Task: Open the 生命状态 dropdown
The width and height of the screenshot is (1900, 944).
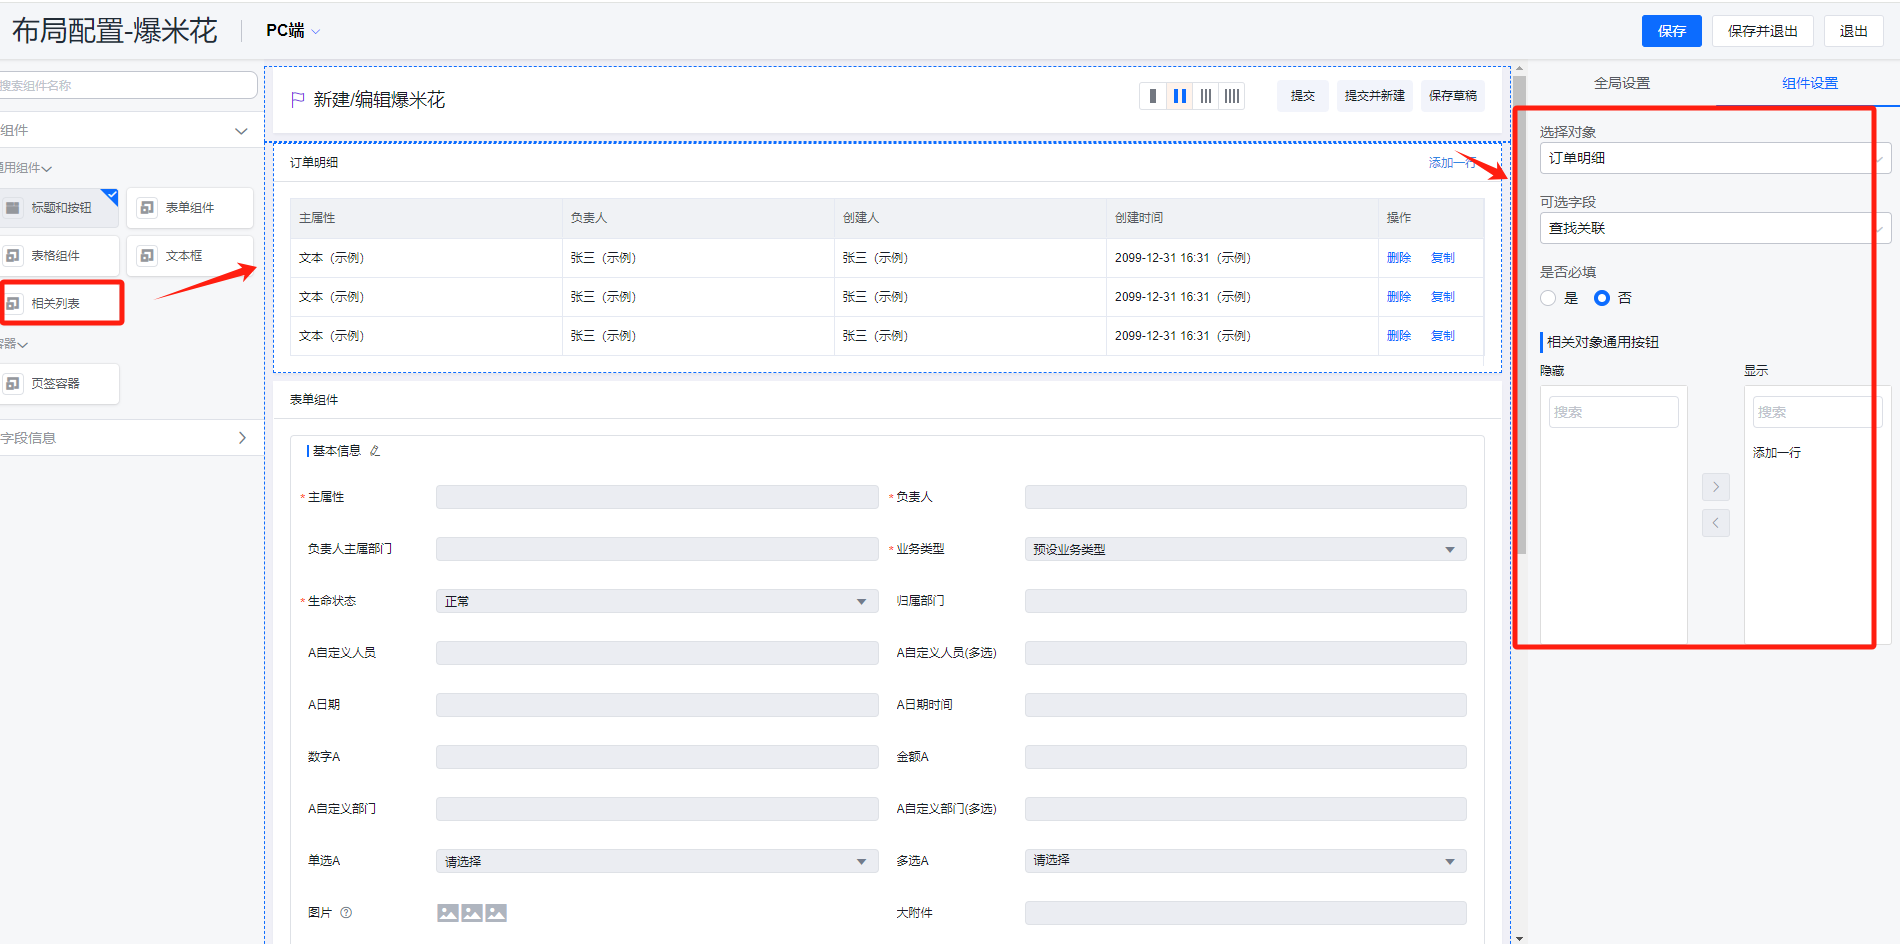Action: click(657, 601)
